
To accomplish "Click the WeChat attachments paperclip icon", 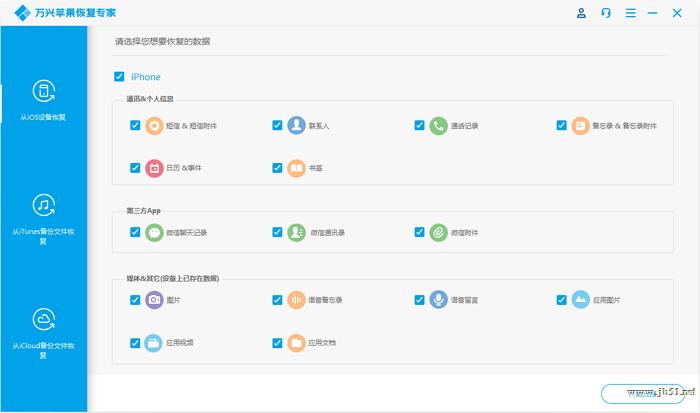I will click(x=439, y=232).
